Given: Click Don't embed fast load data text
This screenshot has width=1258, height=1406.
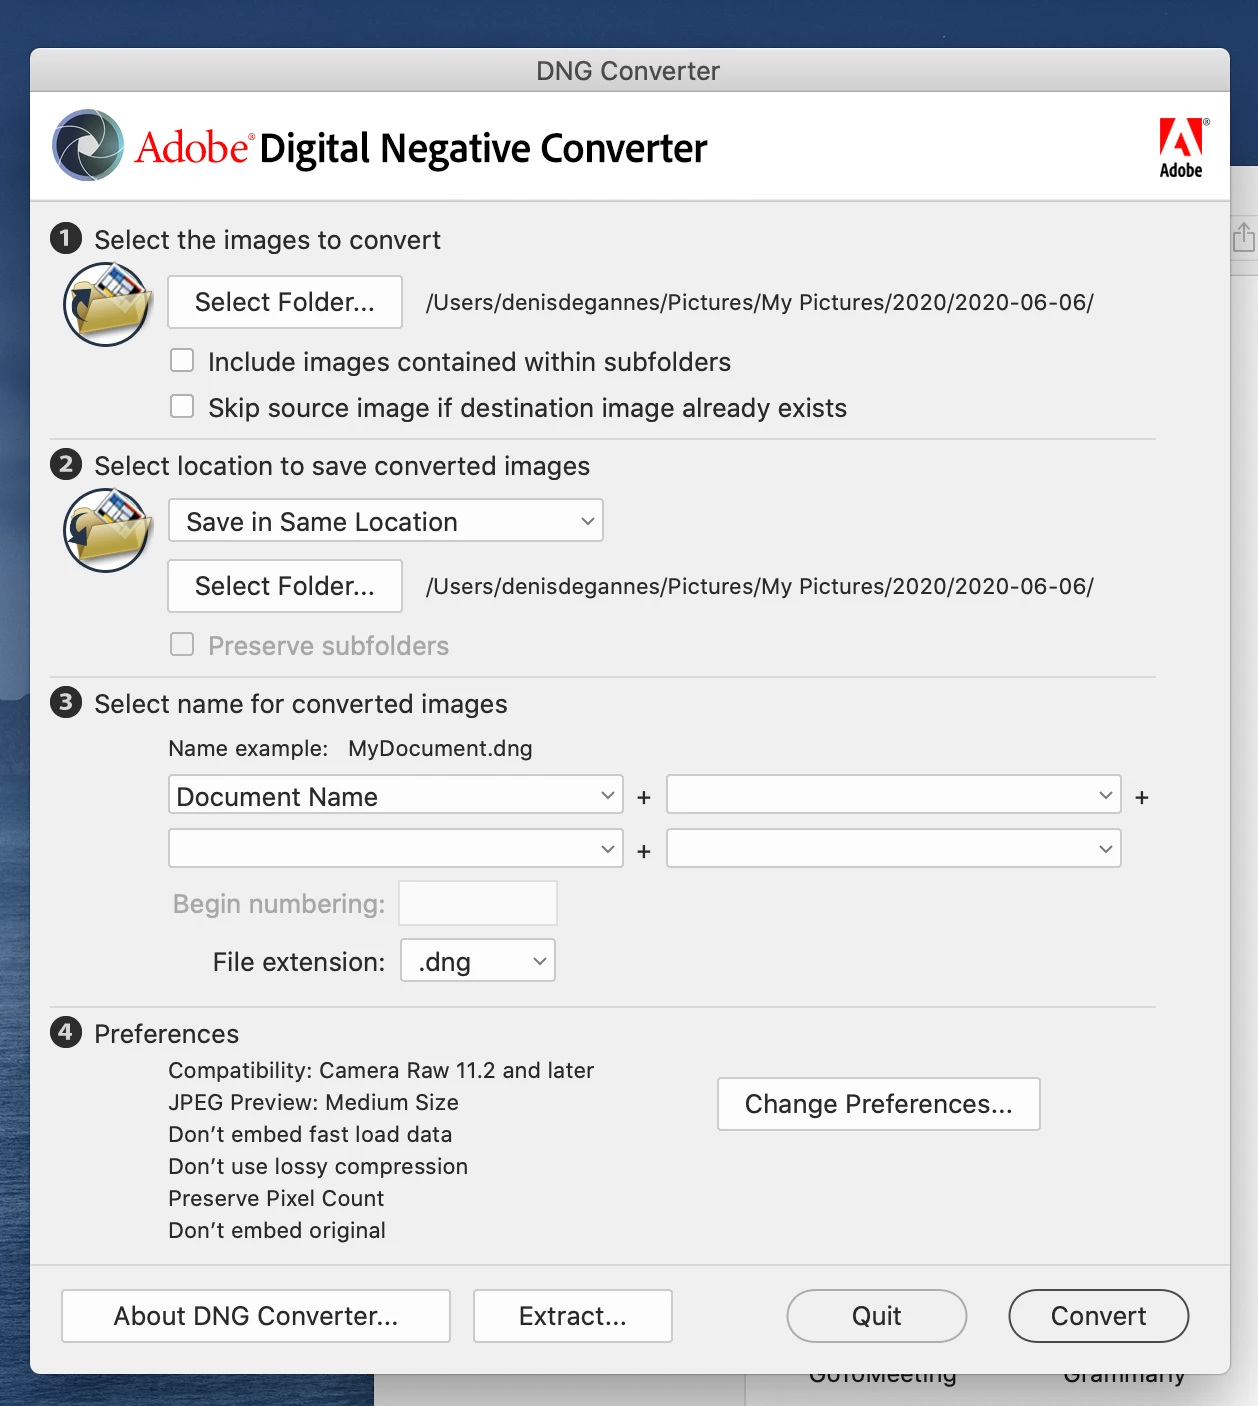Looking at the screenshot, I should coord(310,1134).
